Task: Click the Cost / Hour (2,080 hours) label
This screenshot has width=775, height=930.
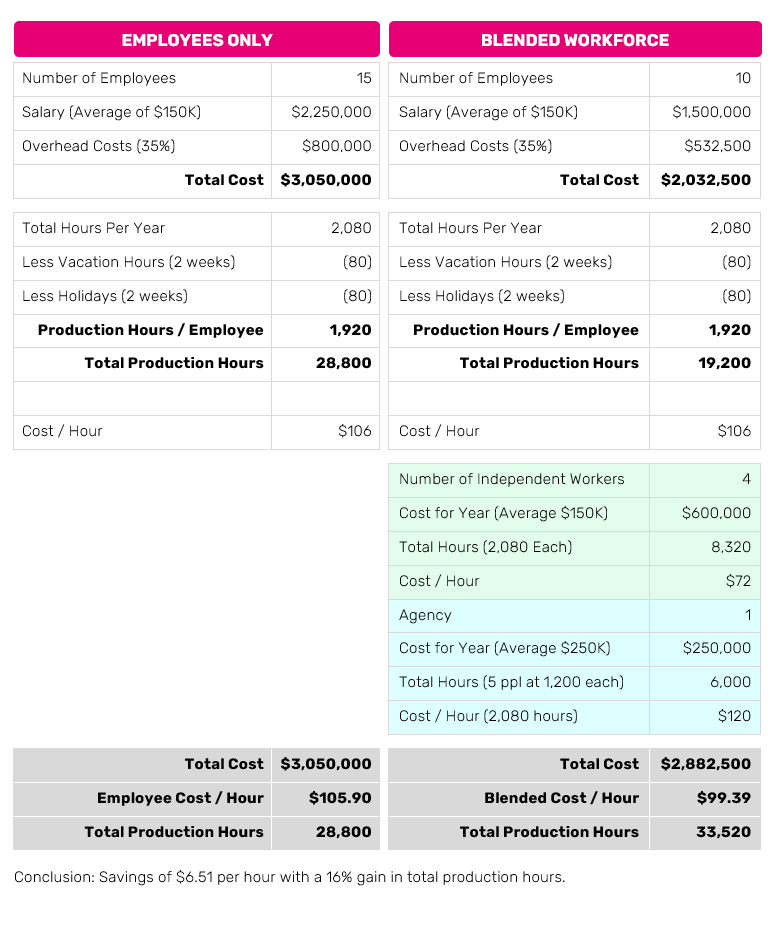Action: 488,716
